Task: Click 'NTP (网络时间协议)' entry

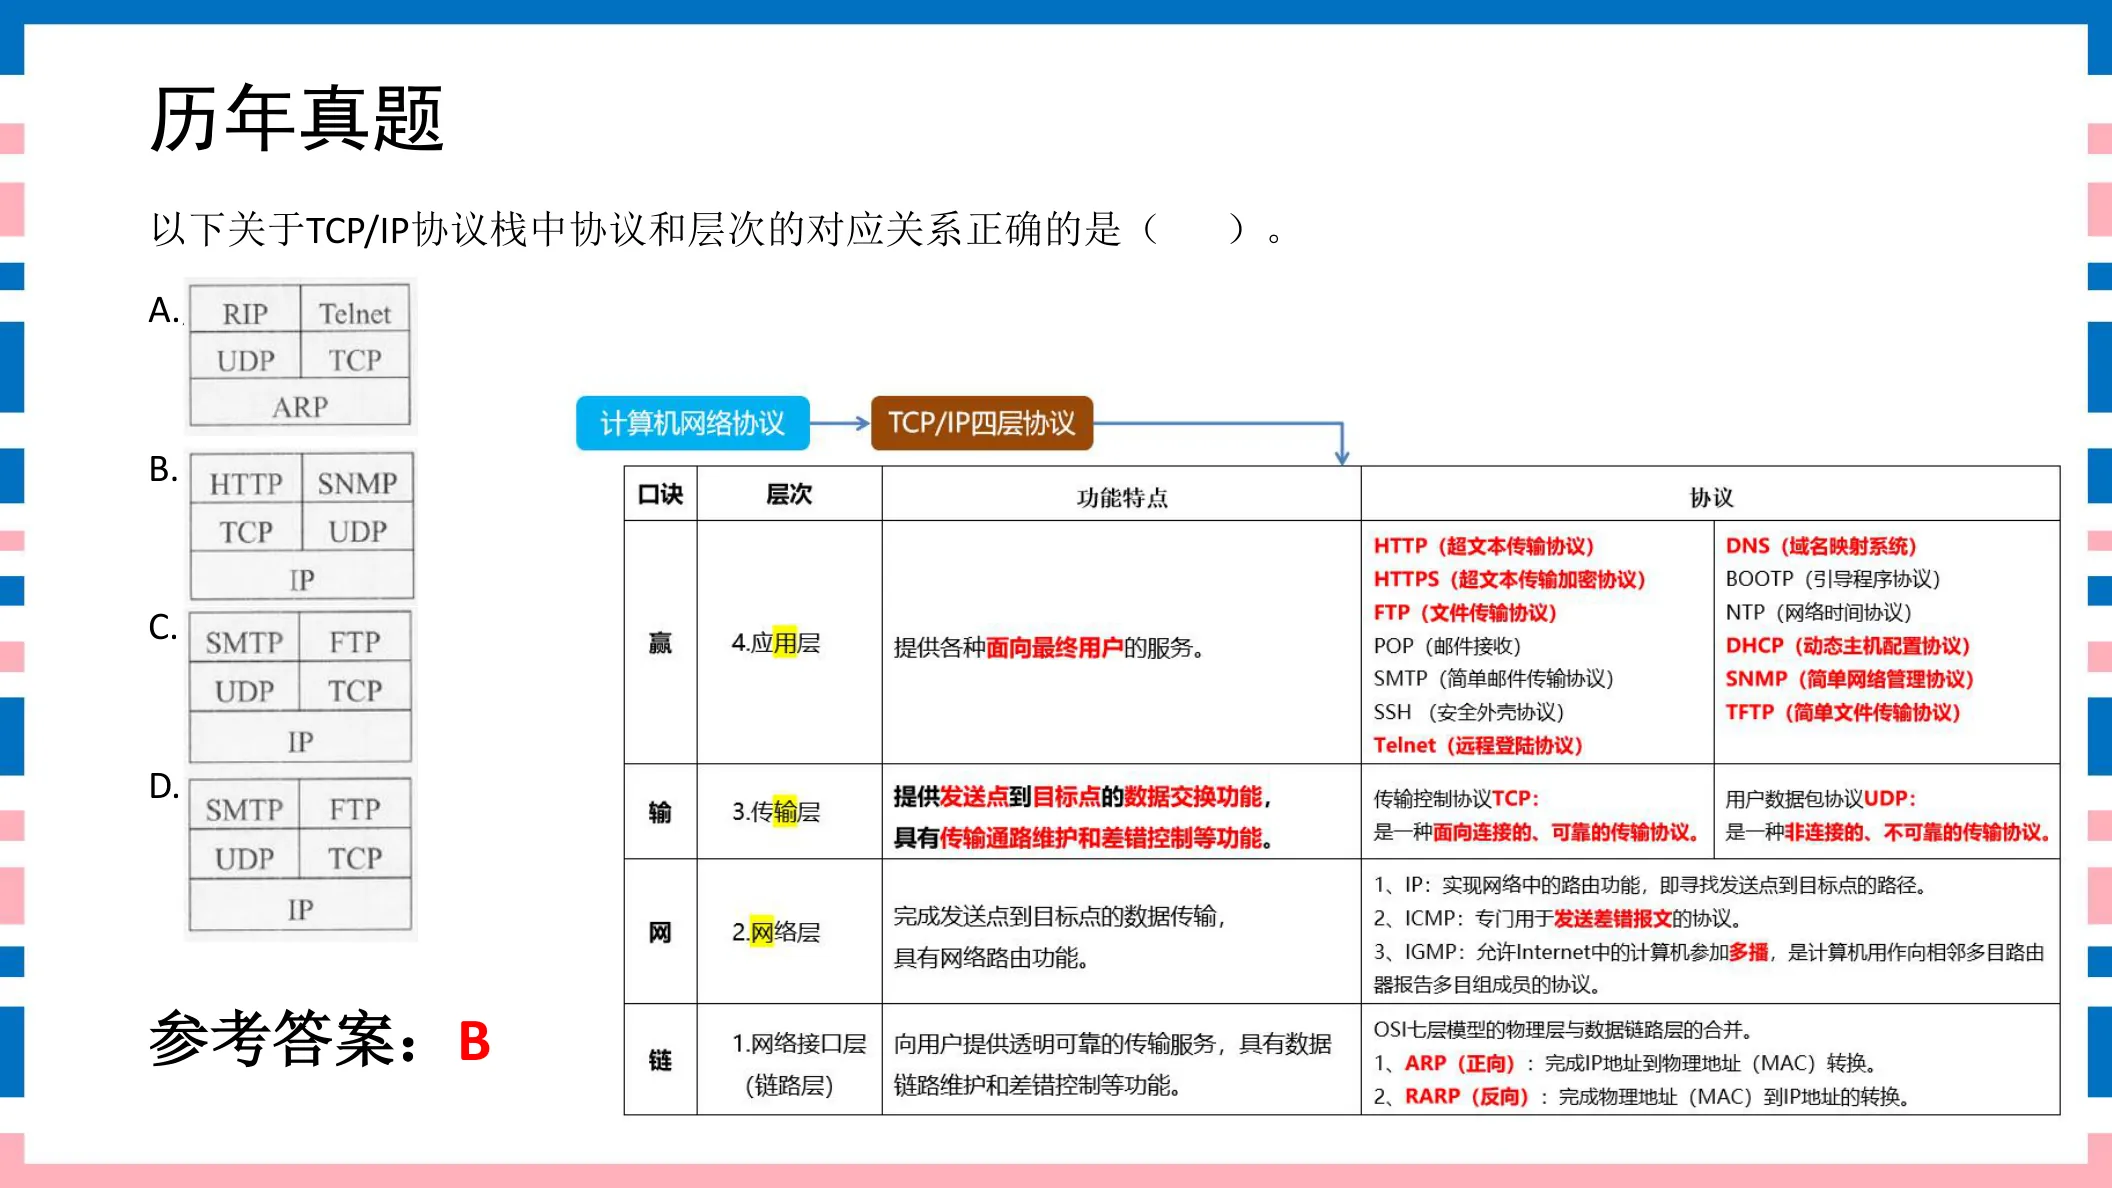Action: [1819, 612]
